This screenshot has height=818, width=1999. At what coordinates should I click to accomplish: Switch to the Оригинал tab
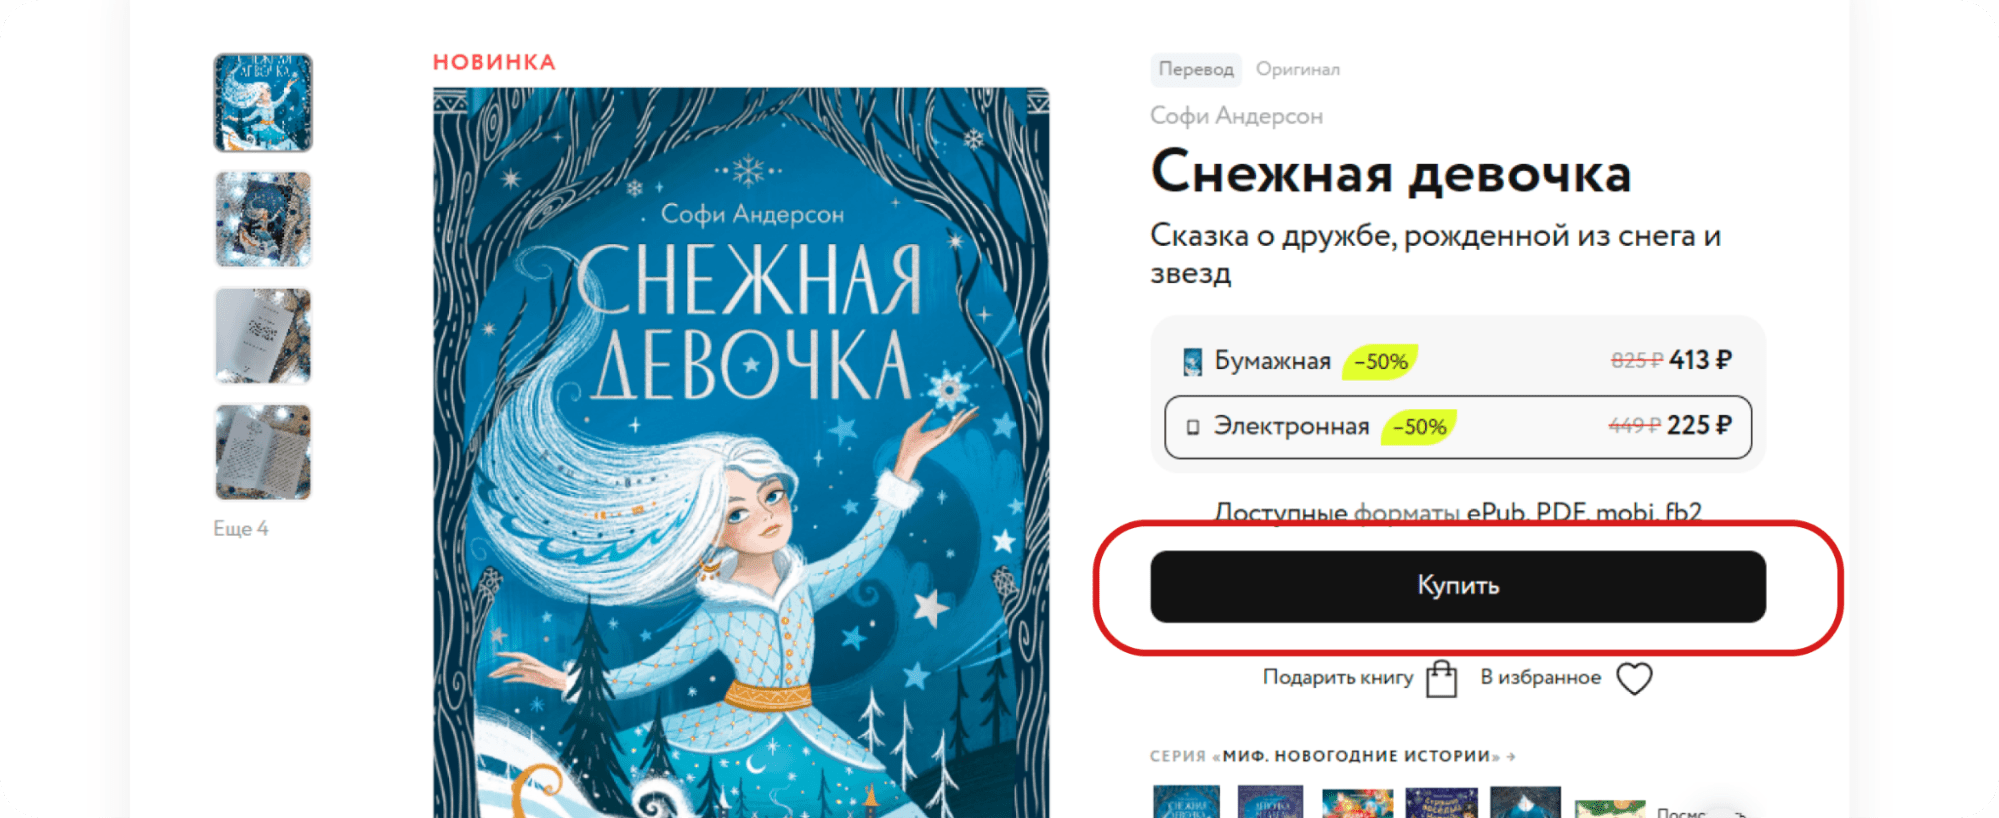(1297, 69)
